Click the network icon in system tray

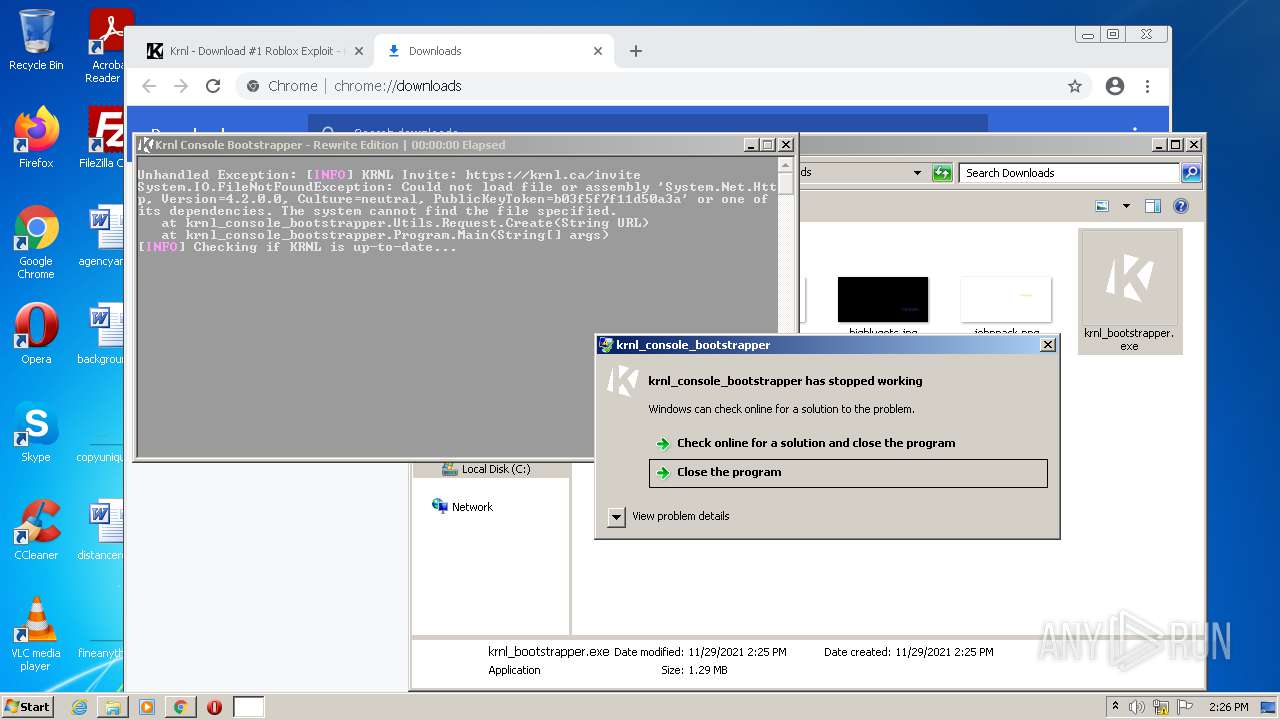point(1161,707)
